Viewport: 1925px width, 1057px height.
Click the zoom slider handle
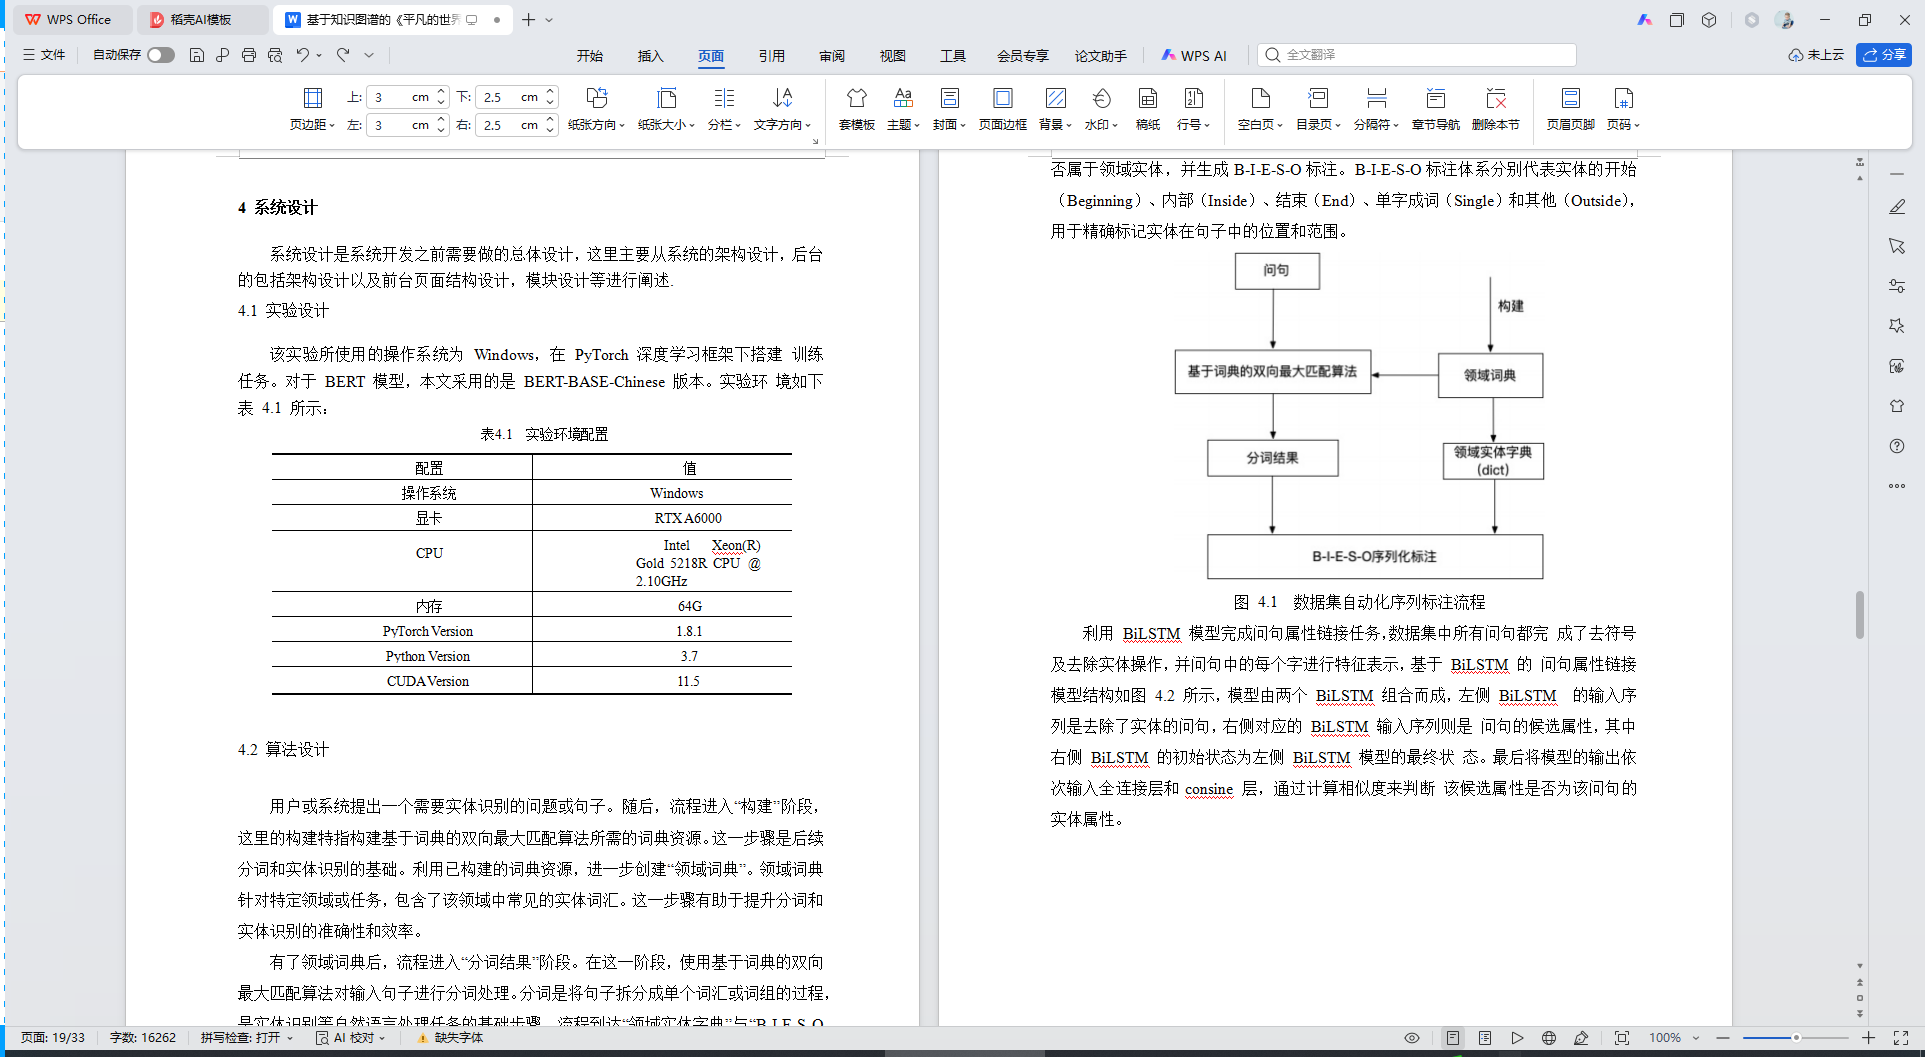pos(1796,1038)
